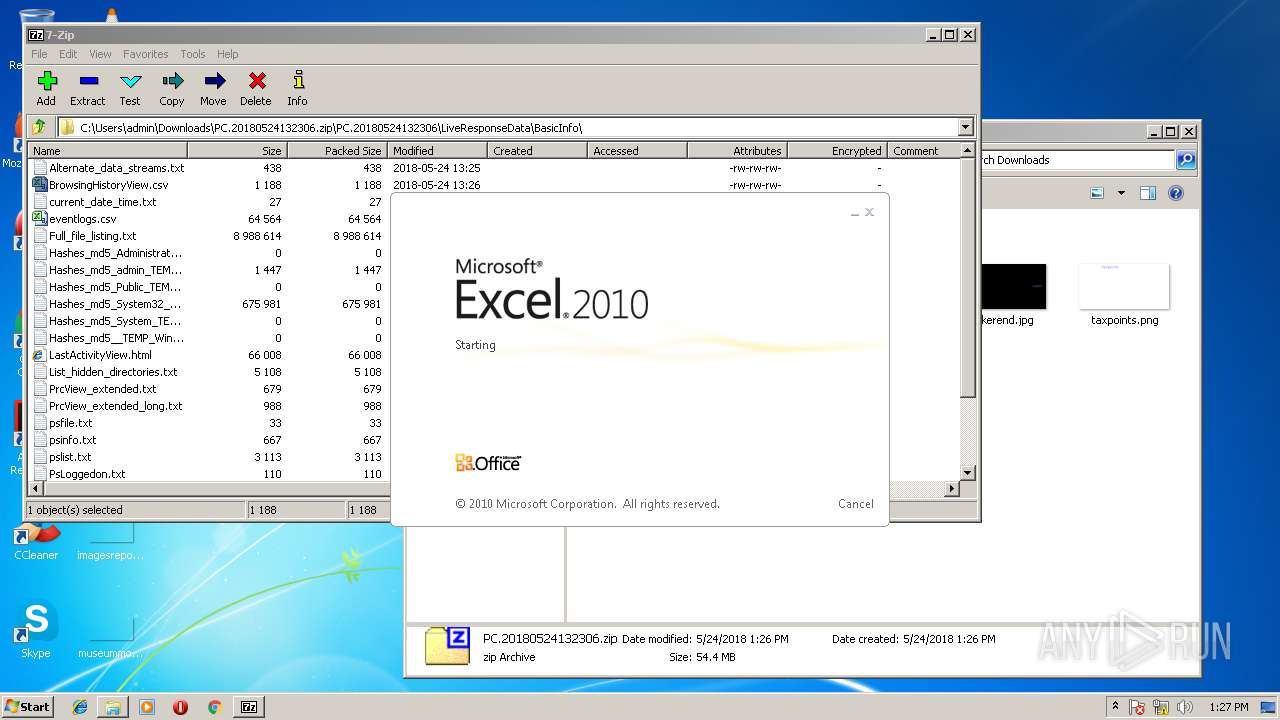Viewport: 1280px width, 720px height.
Task: Select current_date_time.txt file
Action: pyautogui.click(x=102, y=202)
